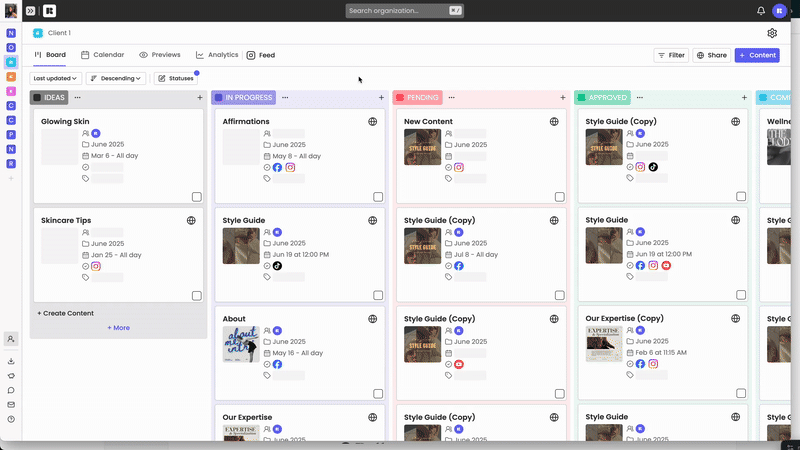The width and height of the screenshot is (800, 450).
Task: Click the globe icon on Skincare Tips card
Action: pyautogui.click(x=191, y=220)
